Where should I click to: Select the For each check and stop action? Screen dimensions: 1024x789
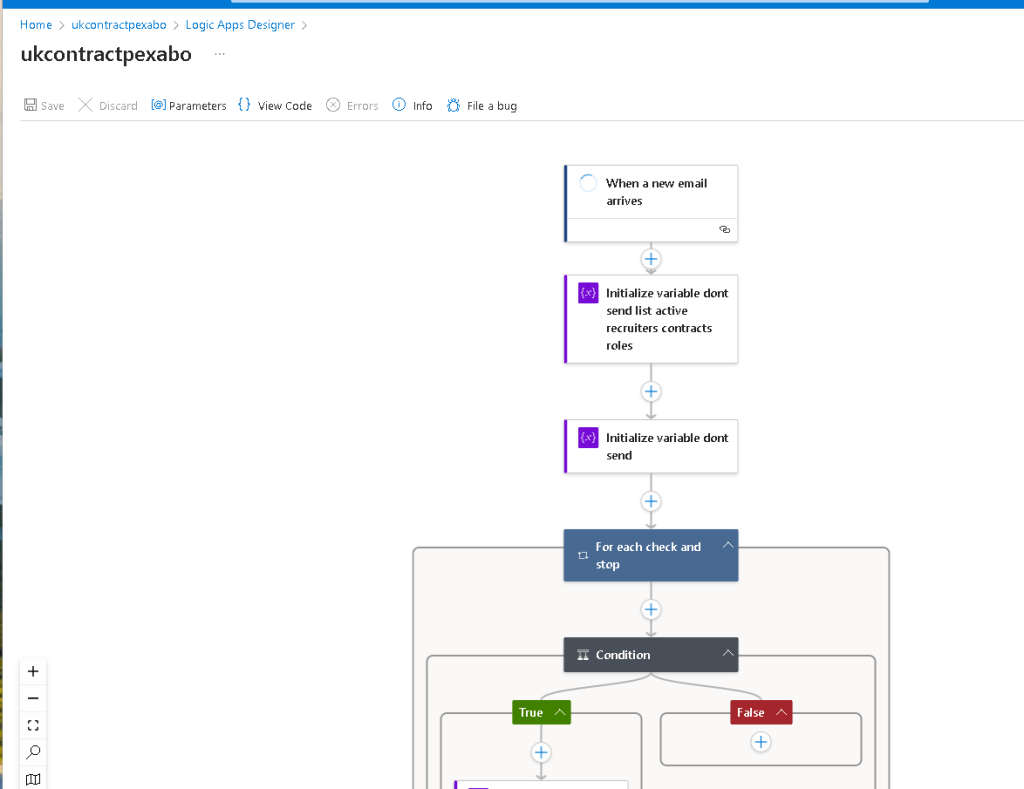[x=651, y=555]
